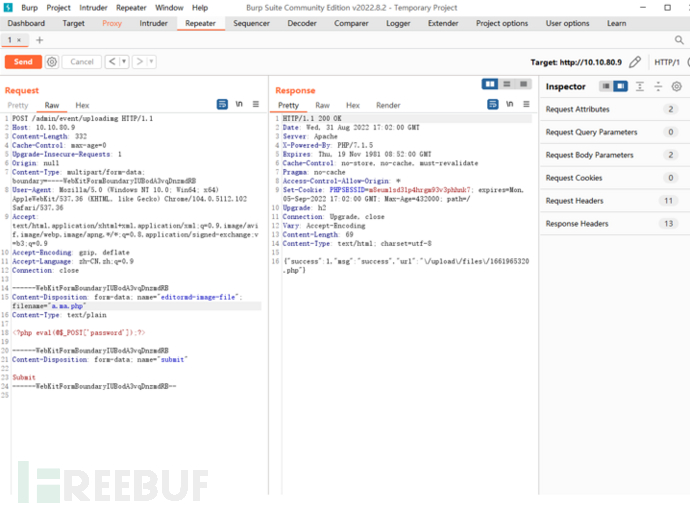The width and height of the screenshot is (690, 510).
Task: Click Inspector expand all sections icon
Action: pyautogui.click(x=640, y=87)
